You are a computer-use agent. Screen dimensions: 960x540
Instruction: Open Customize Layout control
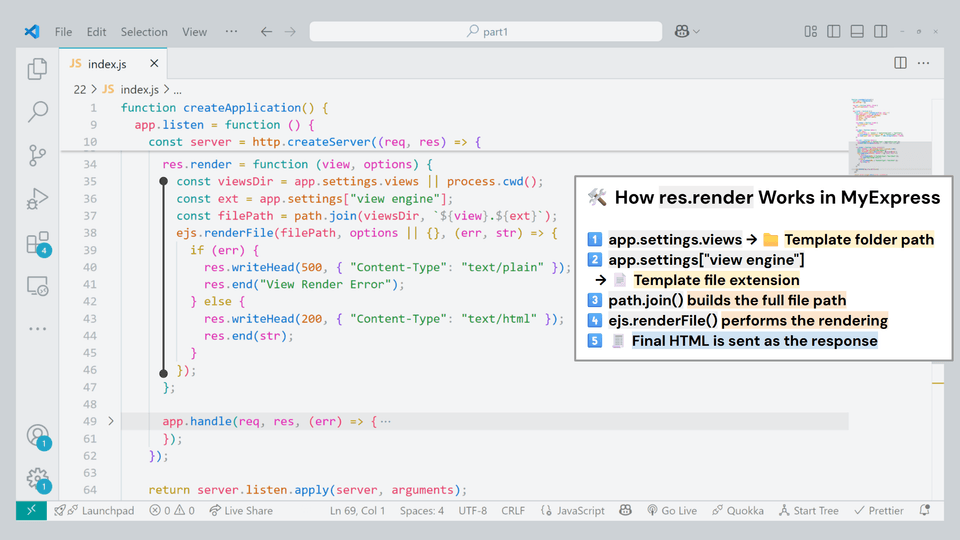pos(811,31)
